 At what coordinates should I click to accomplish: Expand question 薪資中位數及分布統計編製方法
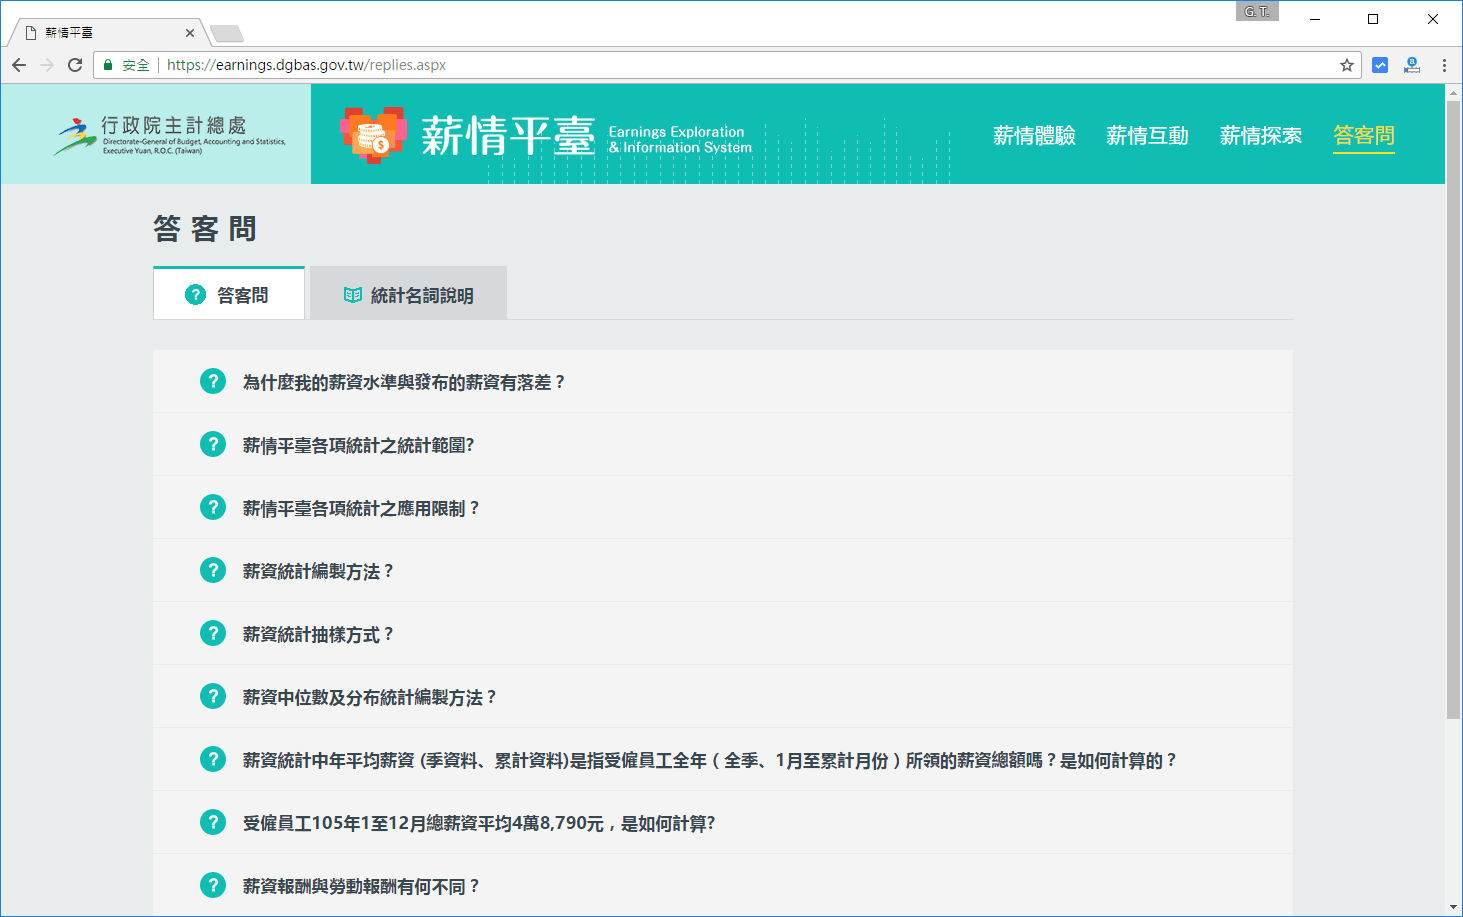point(369,697)
